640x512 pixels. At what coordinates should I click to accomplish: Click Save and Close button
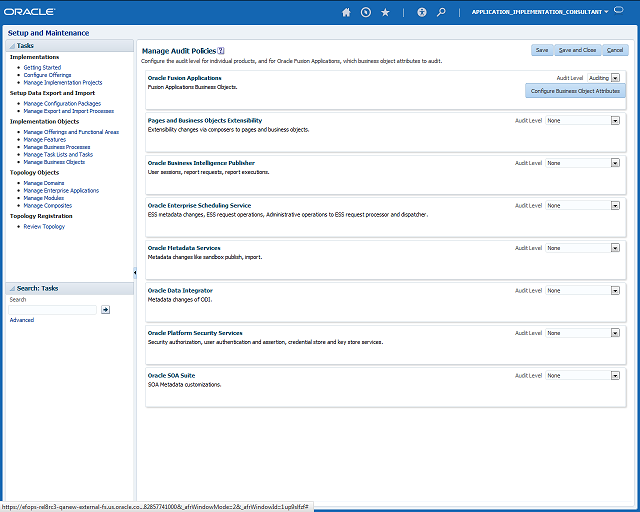(x=577, y=50)
